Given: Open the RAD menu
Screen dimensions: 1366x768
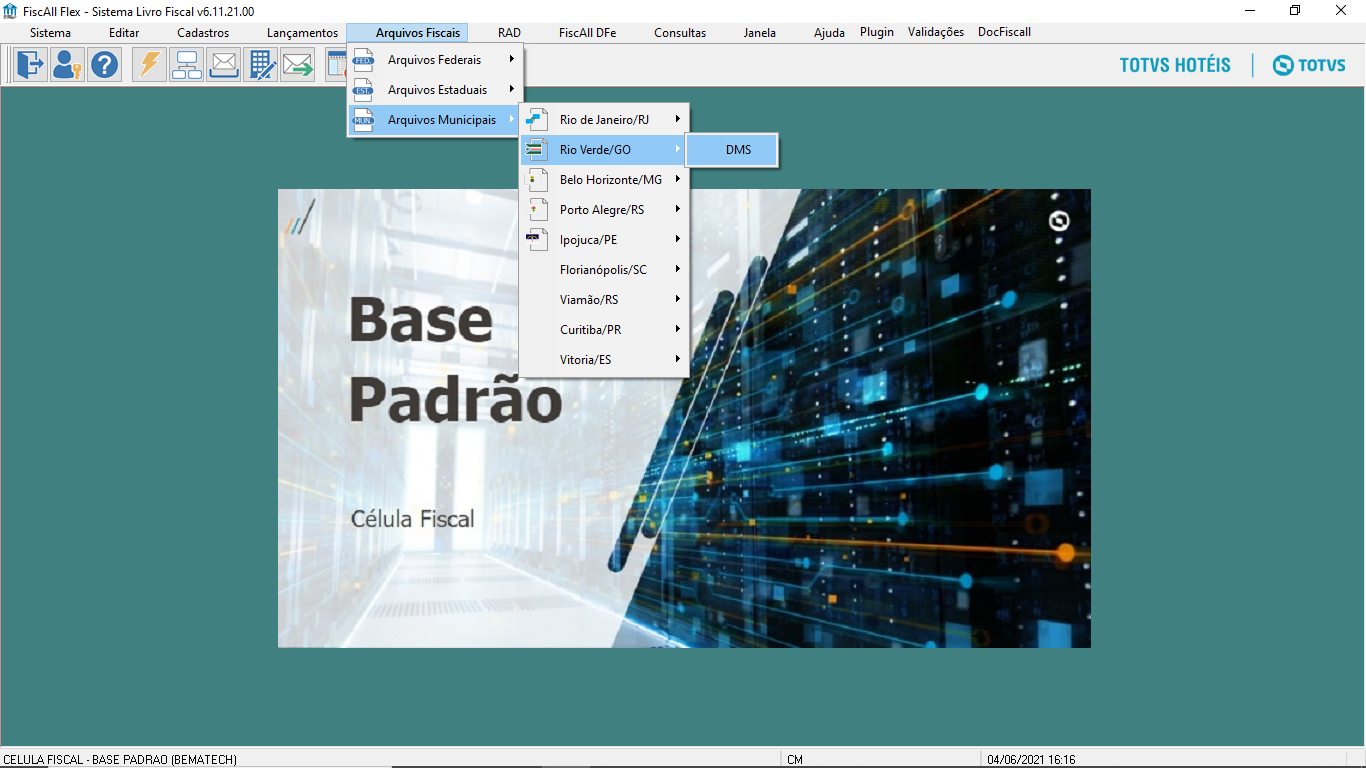Looking at the screenshot, I should pos(509,33).
